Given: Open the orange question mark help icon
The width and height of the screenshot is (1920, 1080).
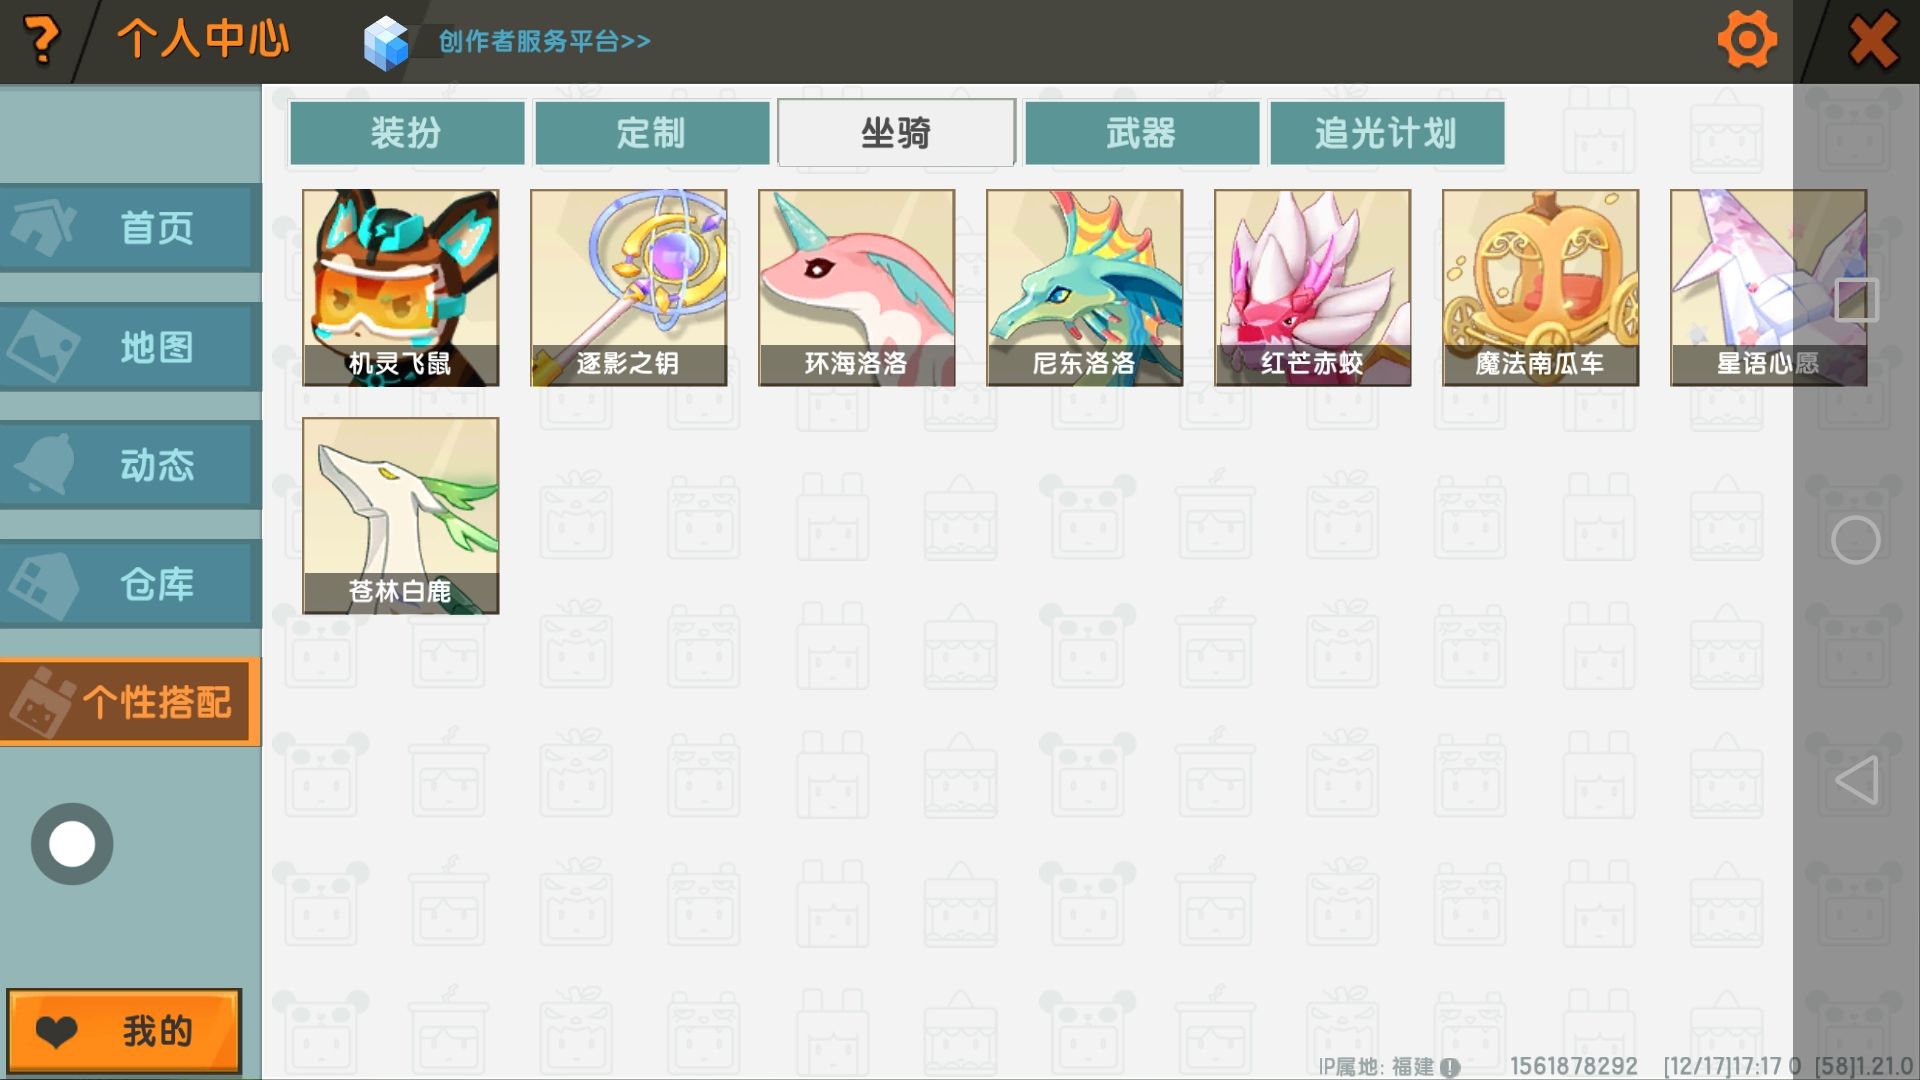Looking at the screenshot, I should point(41,41).
